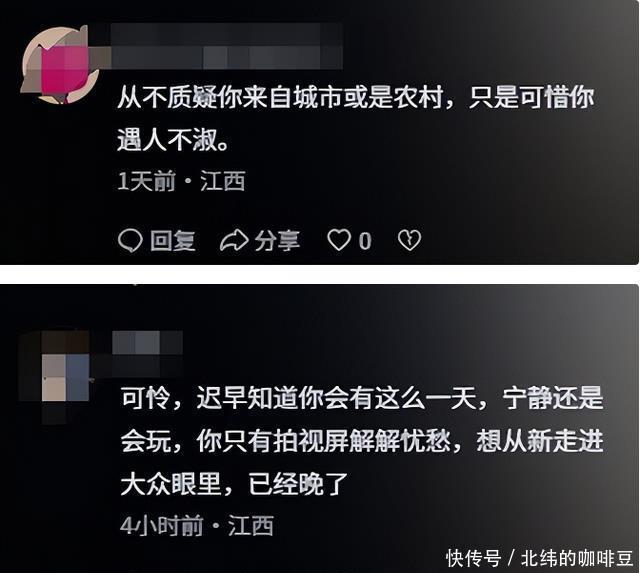
Task: Open second commenter's blurred username
Action: (x=147, y=353)
